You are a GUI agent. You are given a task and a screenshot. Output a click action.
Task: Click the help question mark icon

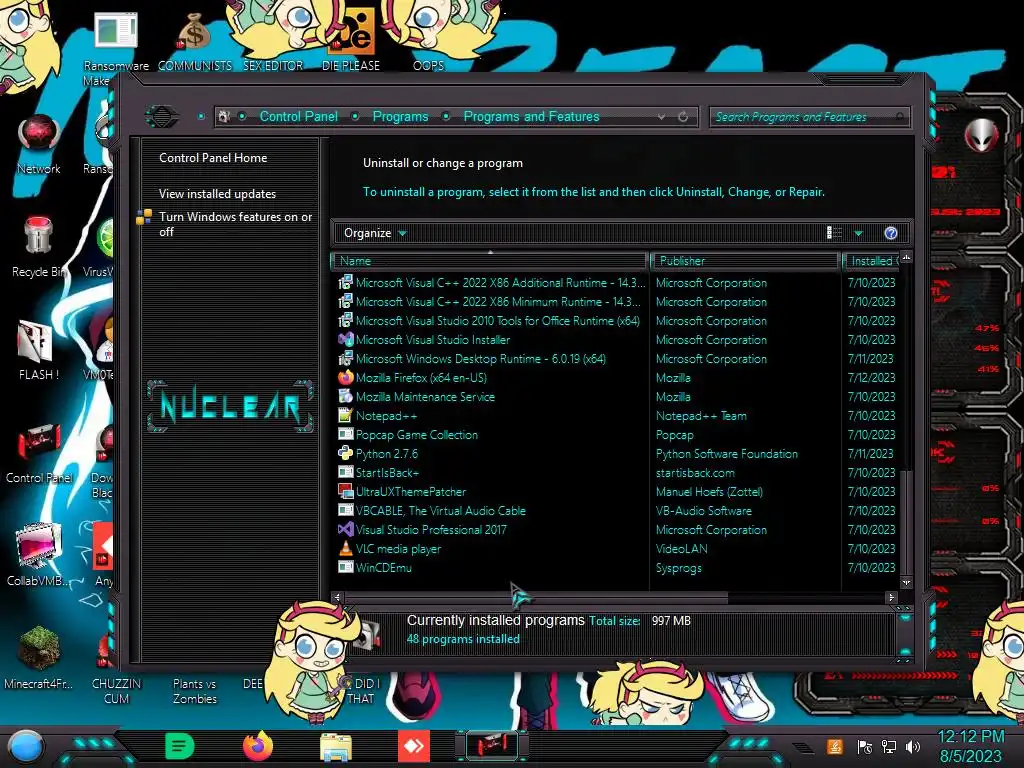890,233
